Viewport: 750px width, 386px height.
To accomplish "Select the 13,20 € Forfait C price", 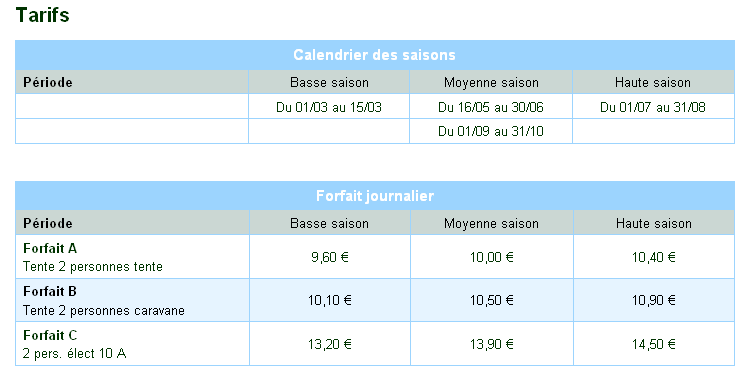I will (330, 344).
